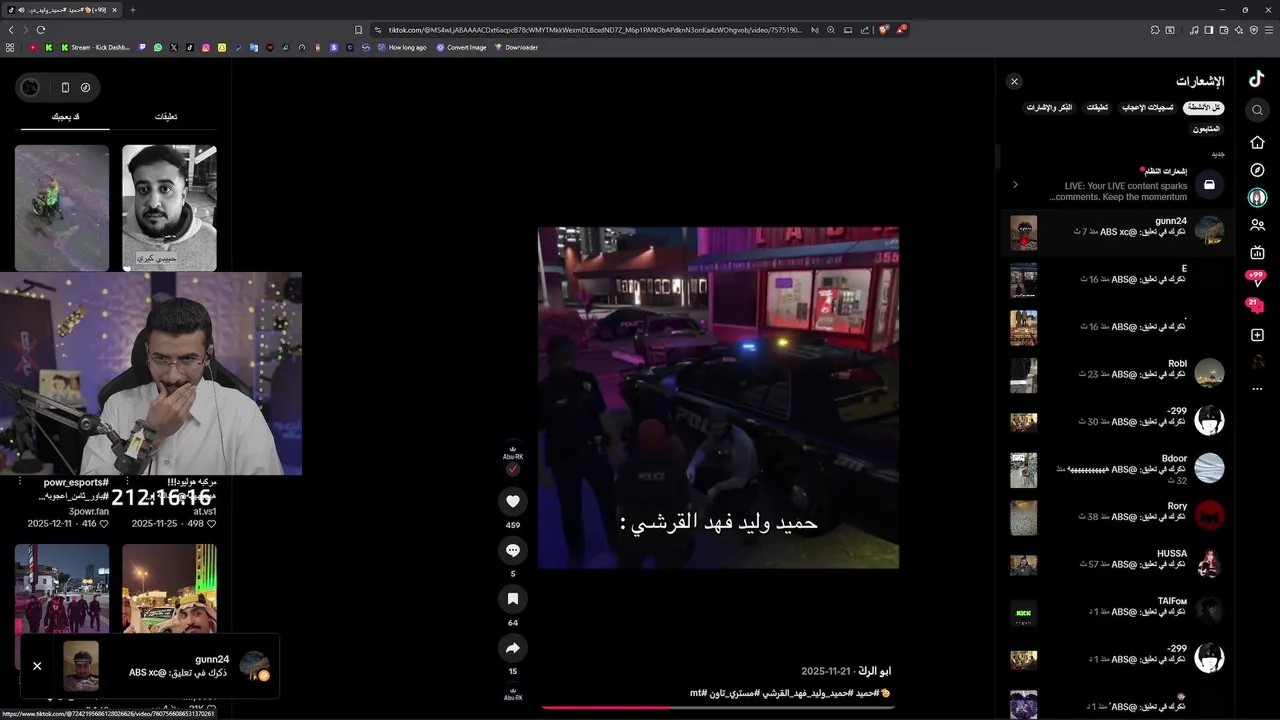Open How long ago bookmark
Image resolution: width=1280 pixels, height=720 pixels.
pyautogui.click(x=402, y=47)
